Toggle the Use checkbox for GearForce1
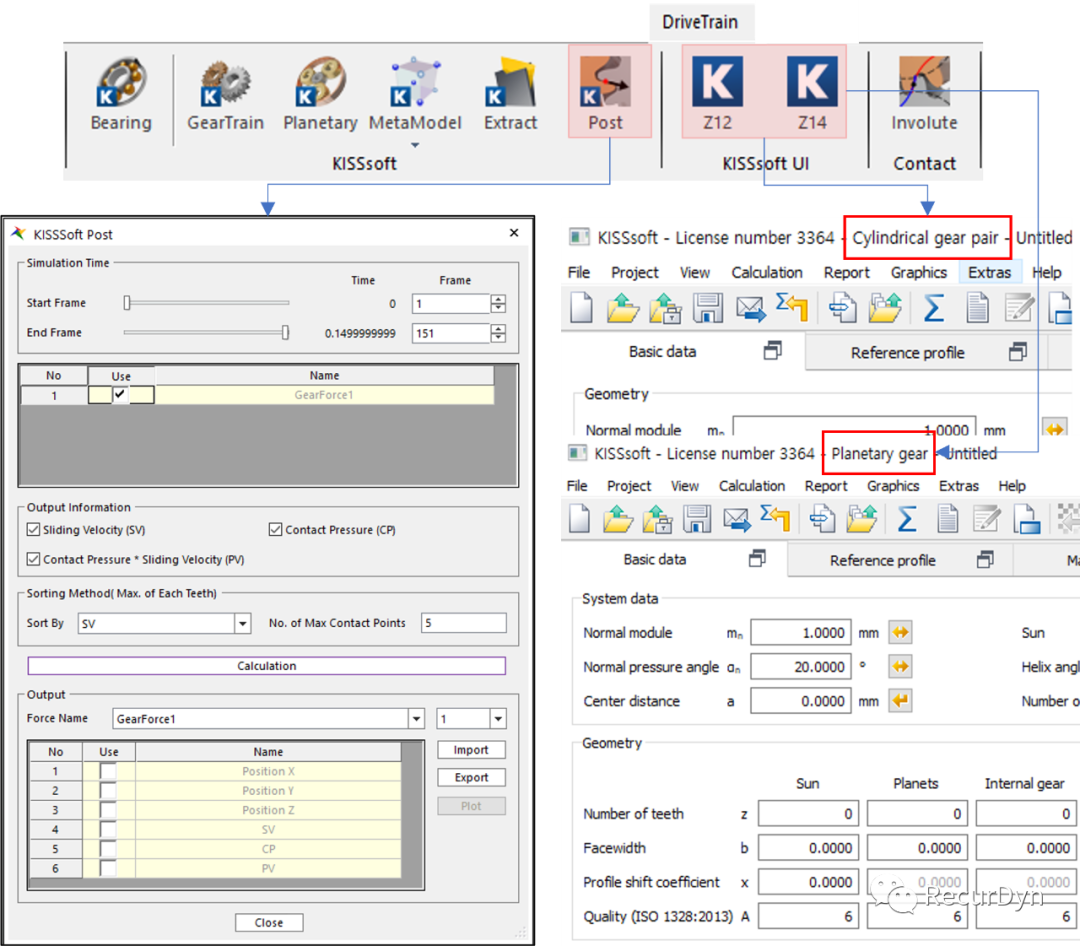The height and width of the screenshot is (946, 1080). [x=121, y=395]
